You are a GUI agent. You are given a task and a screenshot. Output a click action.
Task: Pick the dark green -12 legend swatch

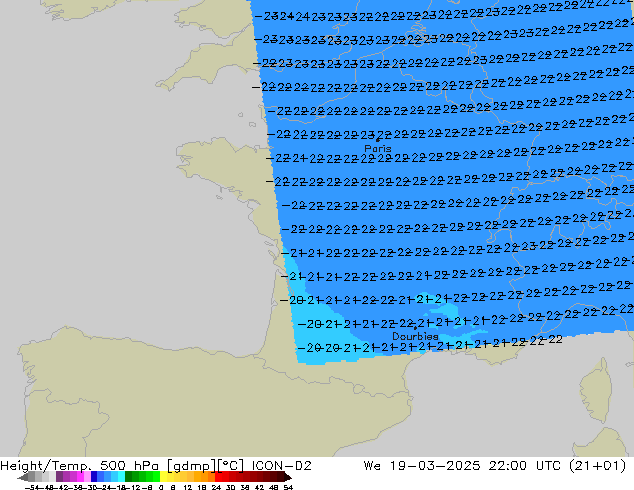click(x=129, y=476)
